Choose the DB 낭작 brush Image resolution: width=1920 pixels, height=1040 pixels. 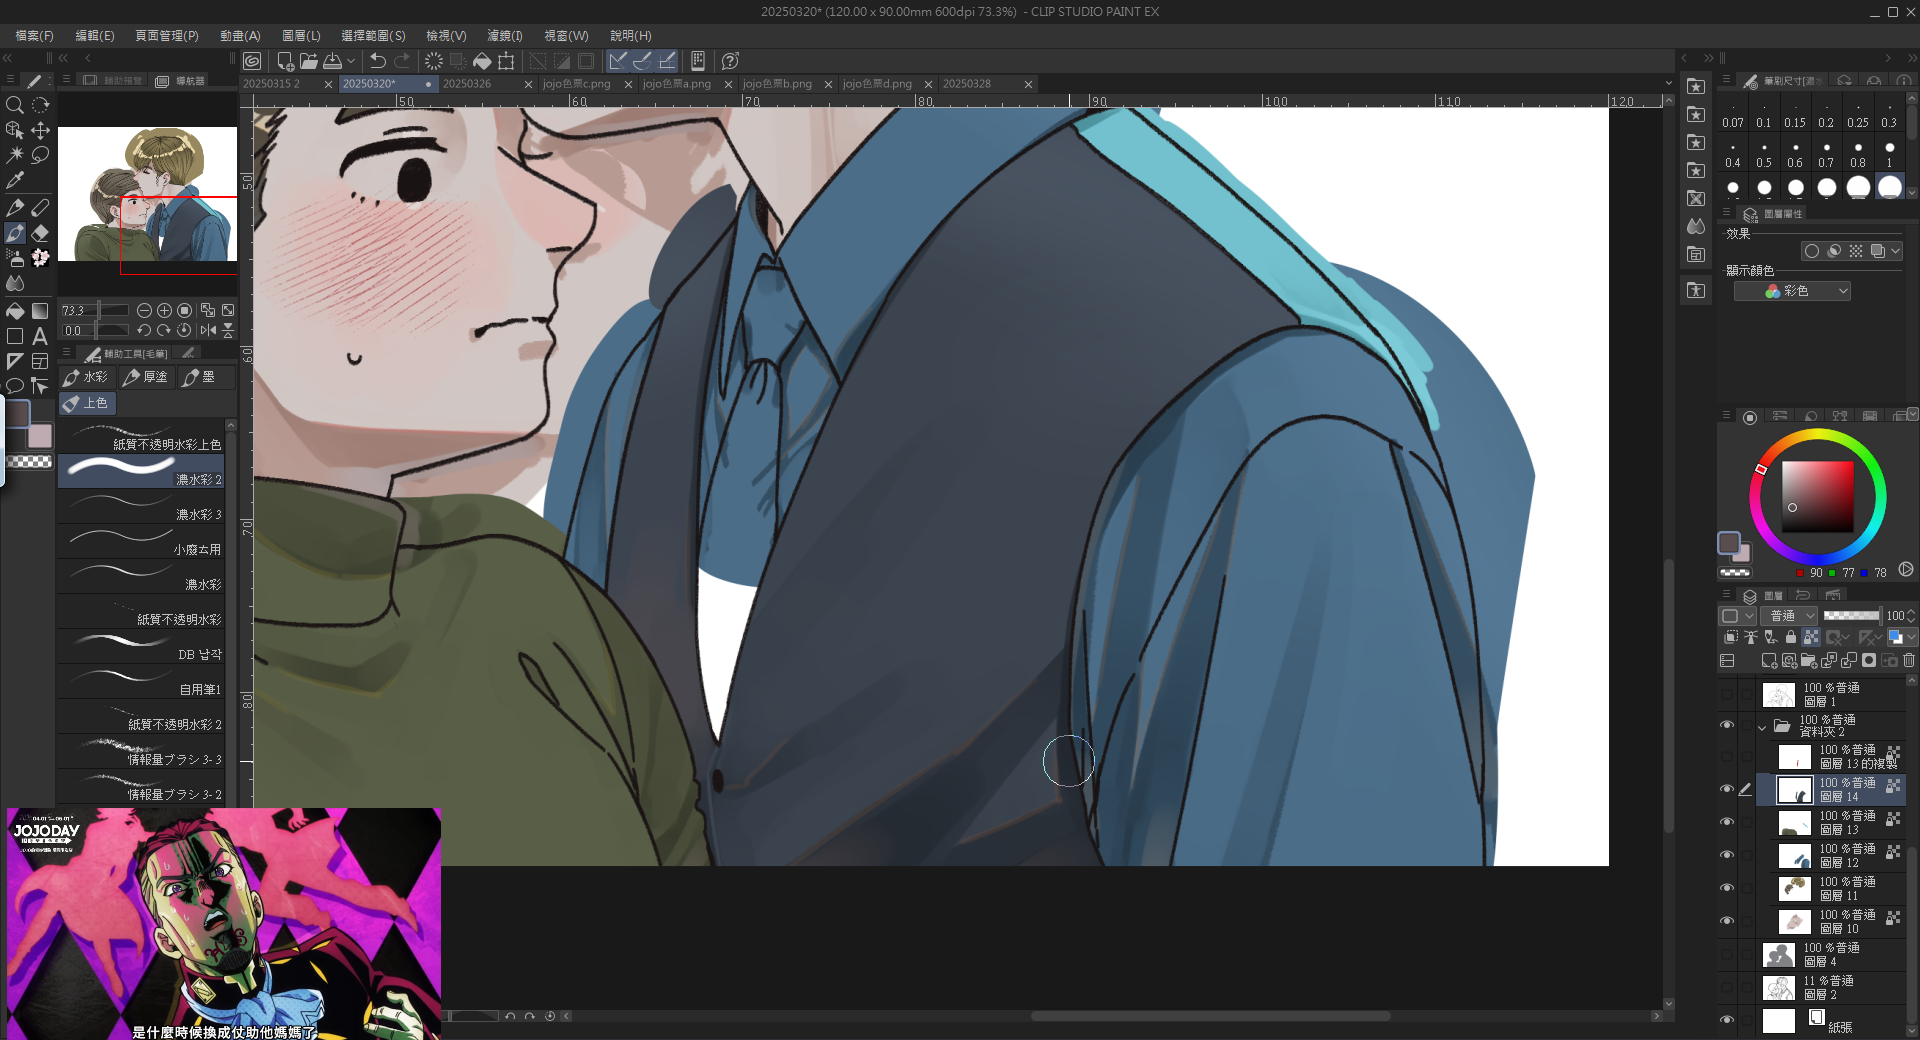click(141, 646)
